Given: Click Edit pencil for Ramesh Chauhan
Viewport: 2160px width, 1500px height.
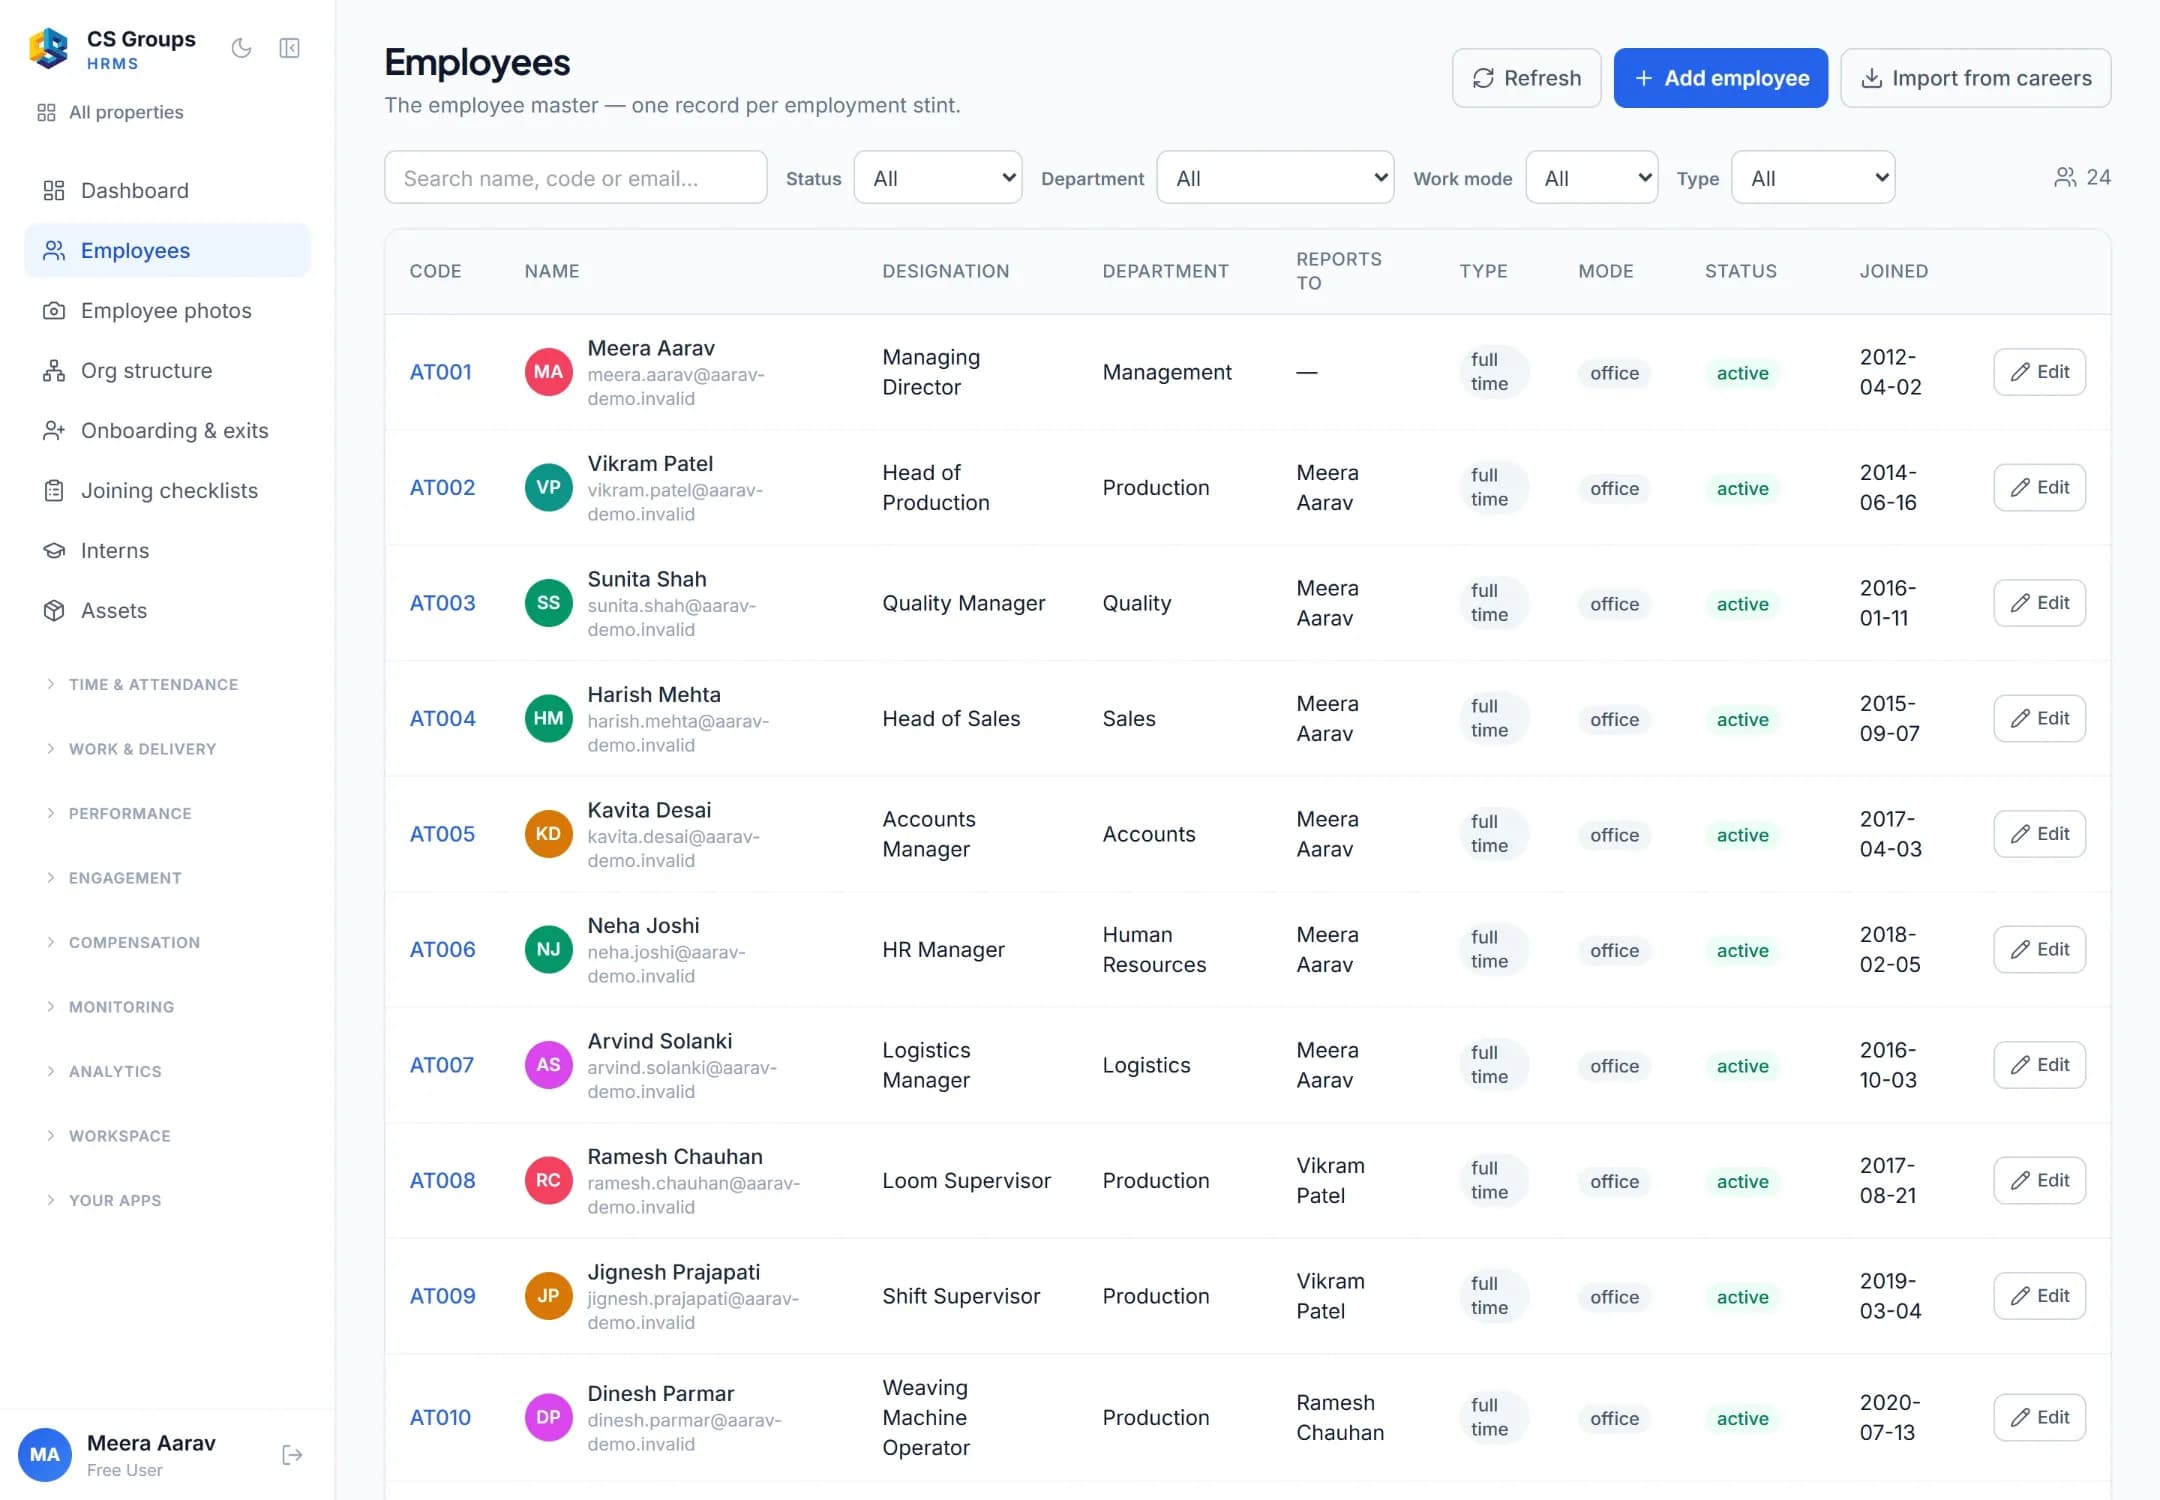Looking at the screenshot, I should (x=2020, y=1181).
